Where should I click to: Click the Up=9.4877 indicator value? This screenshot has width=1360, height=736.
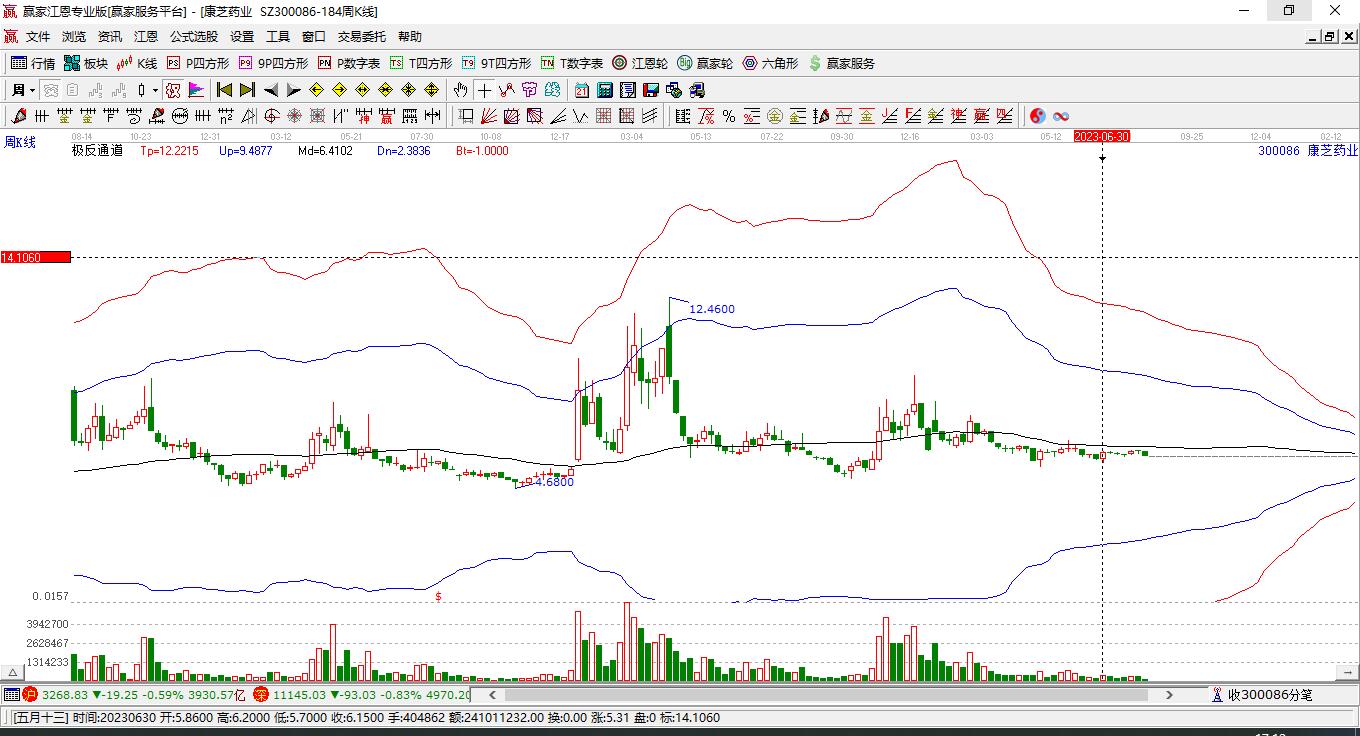click(x=245, y=151)
